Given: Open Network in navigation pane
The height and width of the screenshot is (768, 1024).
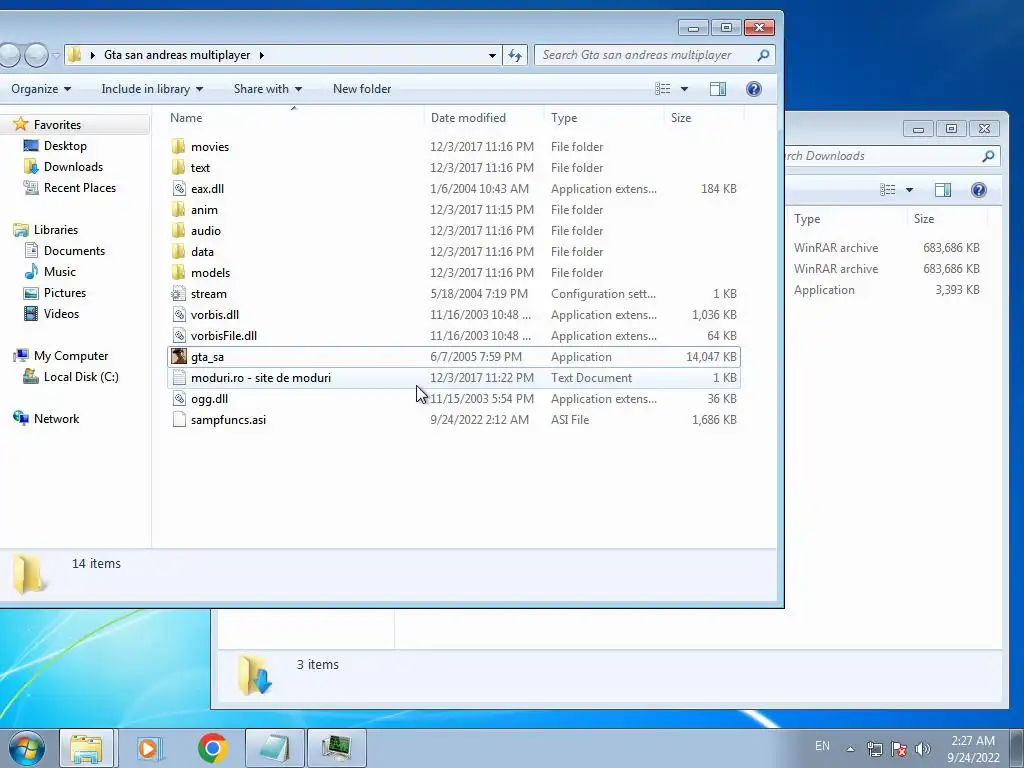Looking at the screenshot, I should pyautogui.click(x=56, y=419).
